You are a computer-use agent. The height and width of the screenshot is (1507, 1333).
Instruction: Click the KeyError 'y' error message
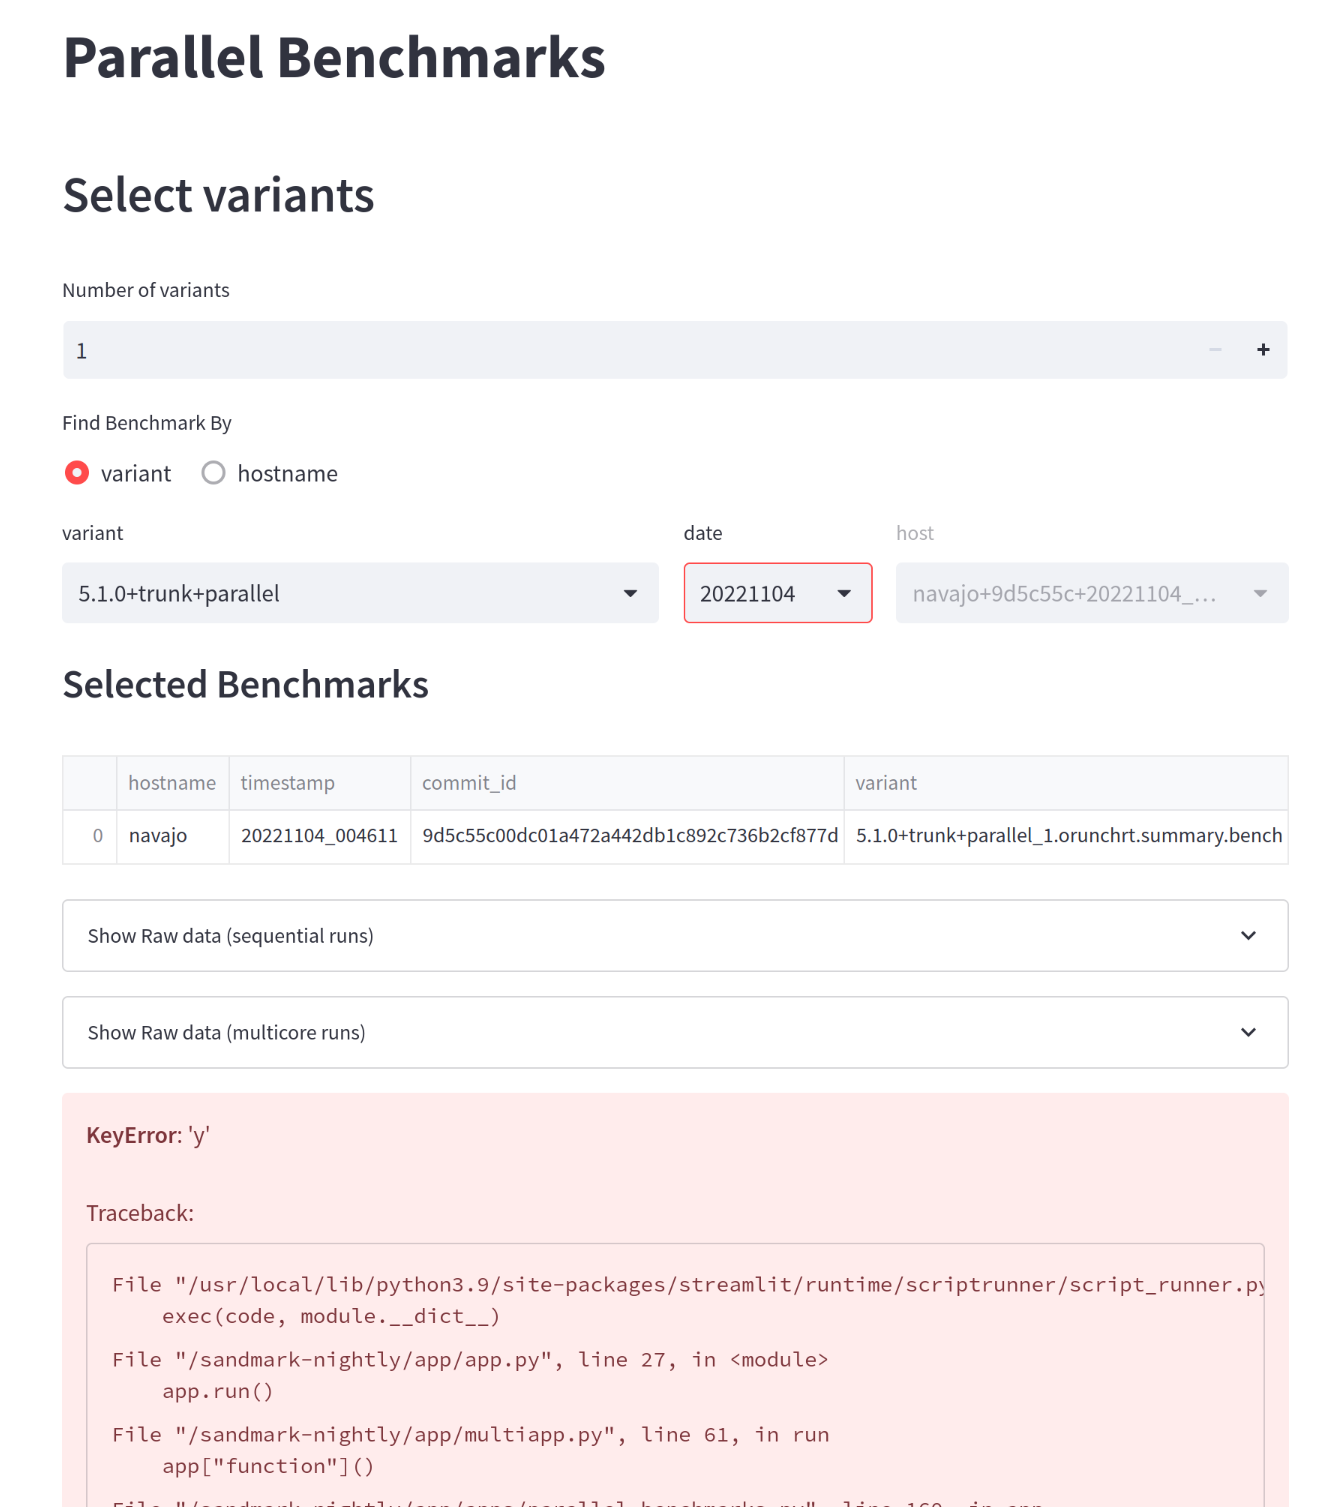148,1135
